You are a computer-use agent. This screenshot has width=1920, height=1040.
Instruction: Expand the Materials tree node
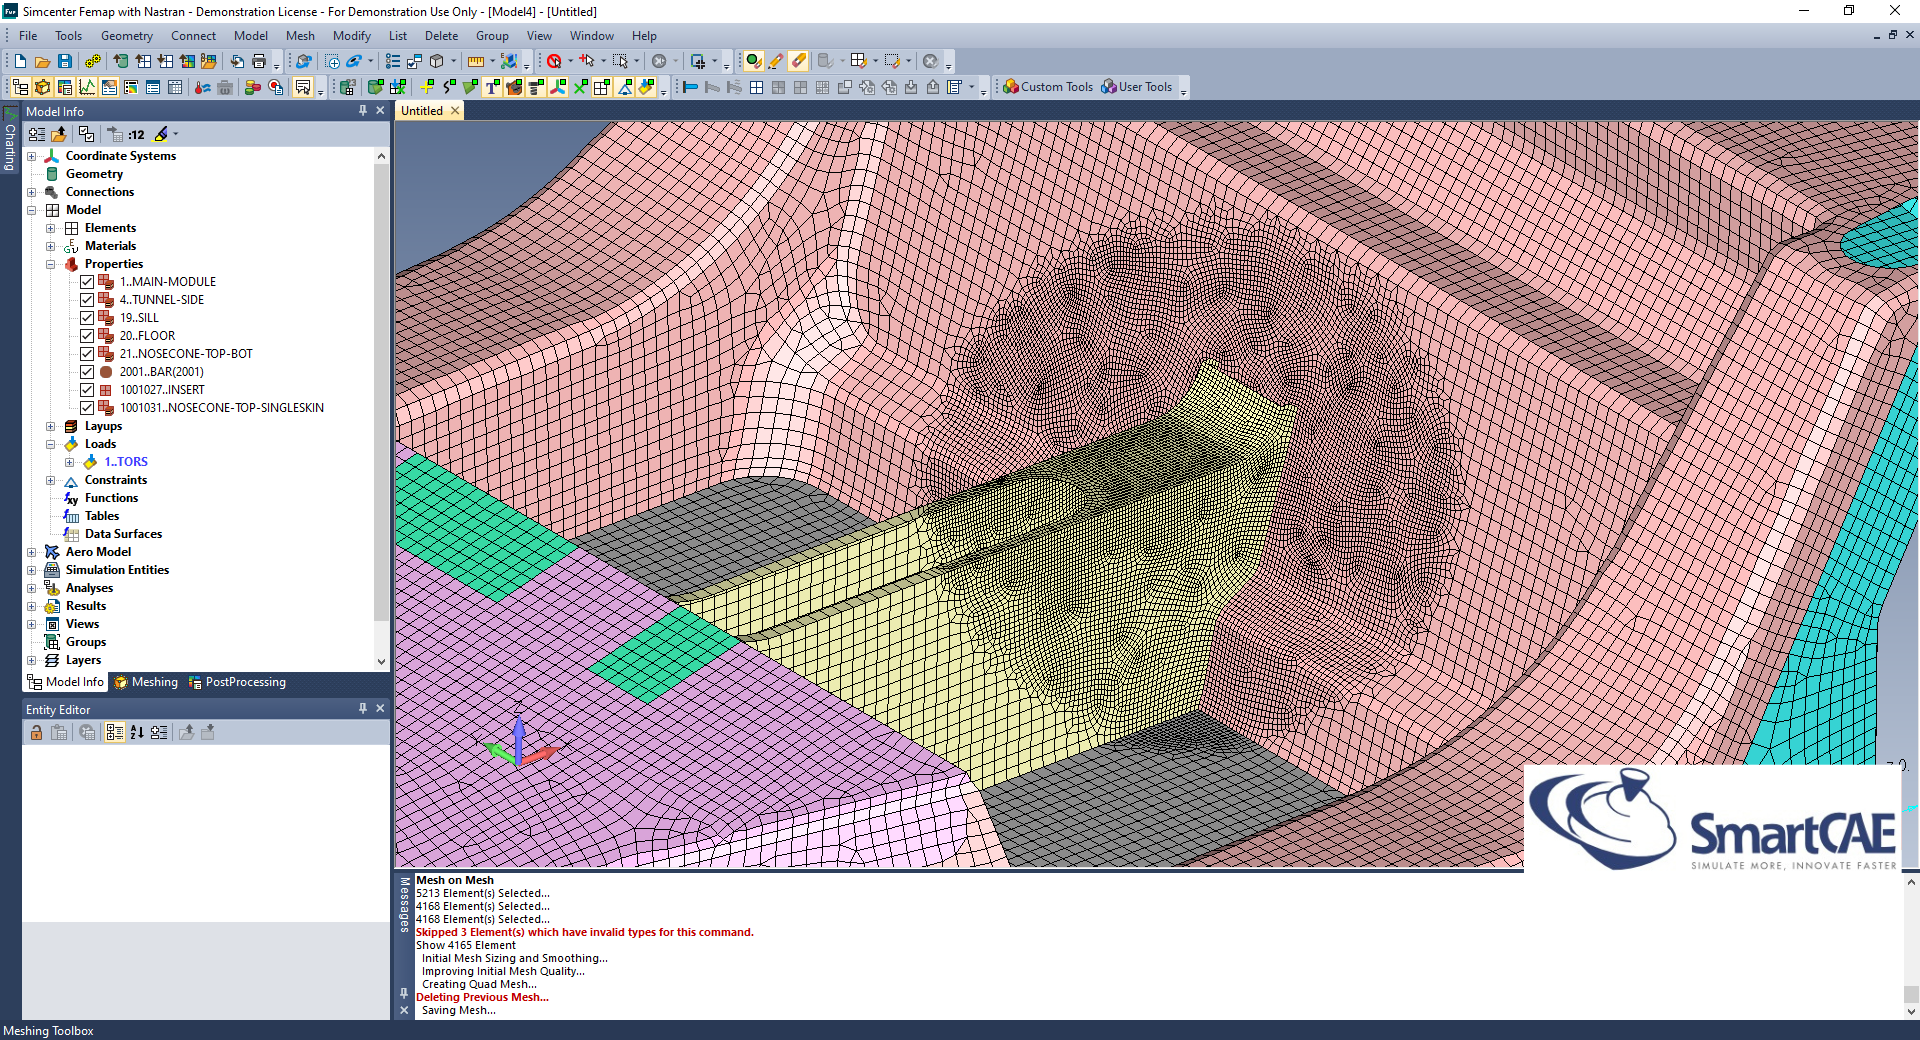[51, 246]
